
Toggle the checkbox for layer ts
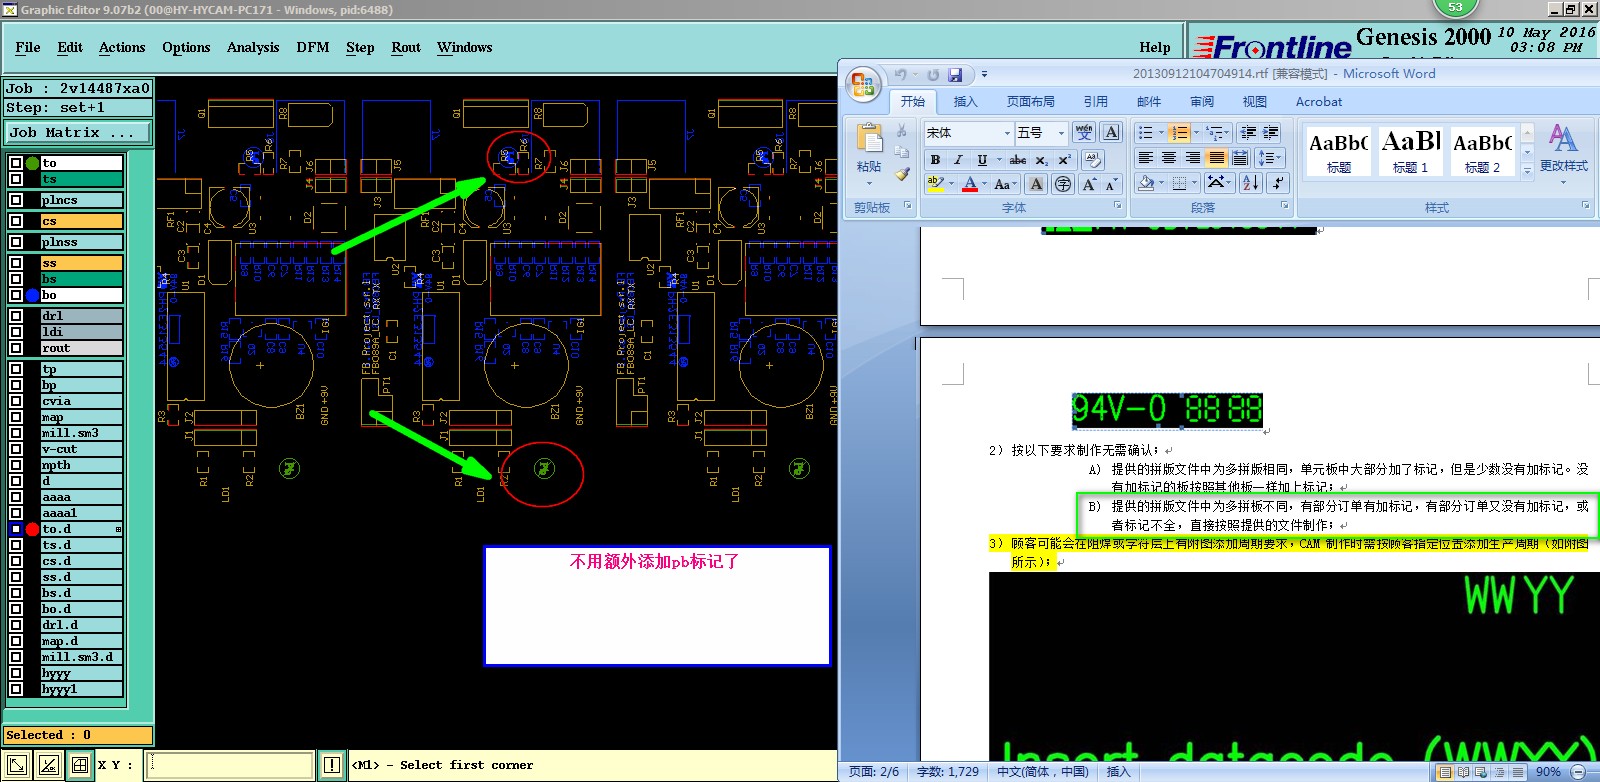[16, 179]
